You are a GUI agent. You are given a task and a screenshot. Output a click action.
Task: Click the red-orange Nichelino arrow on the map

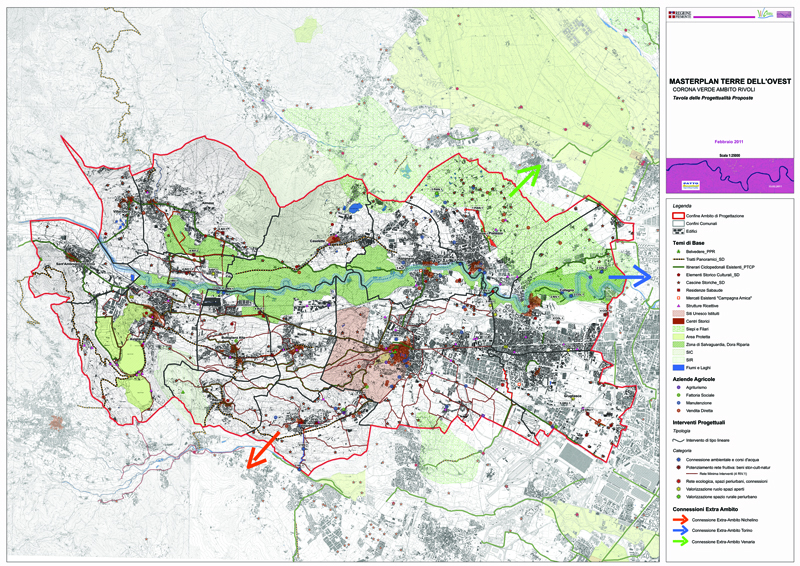click(x=263, y=450)
